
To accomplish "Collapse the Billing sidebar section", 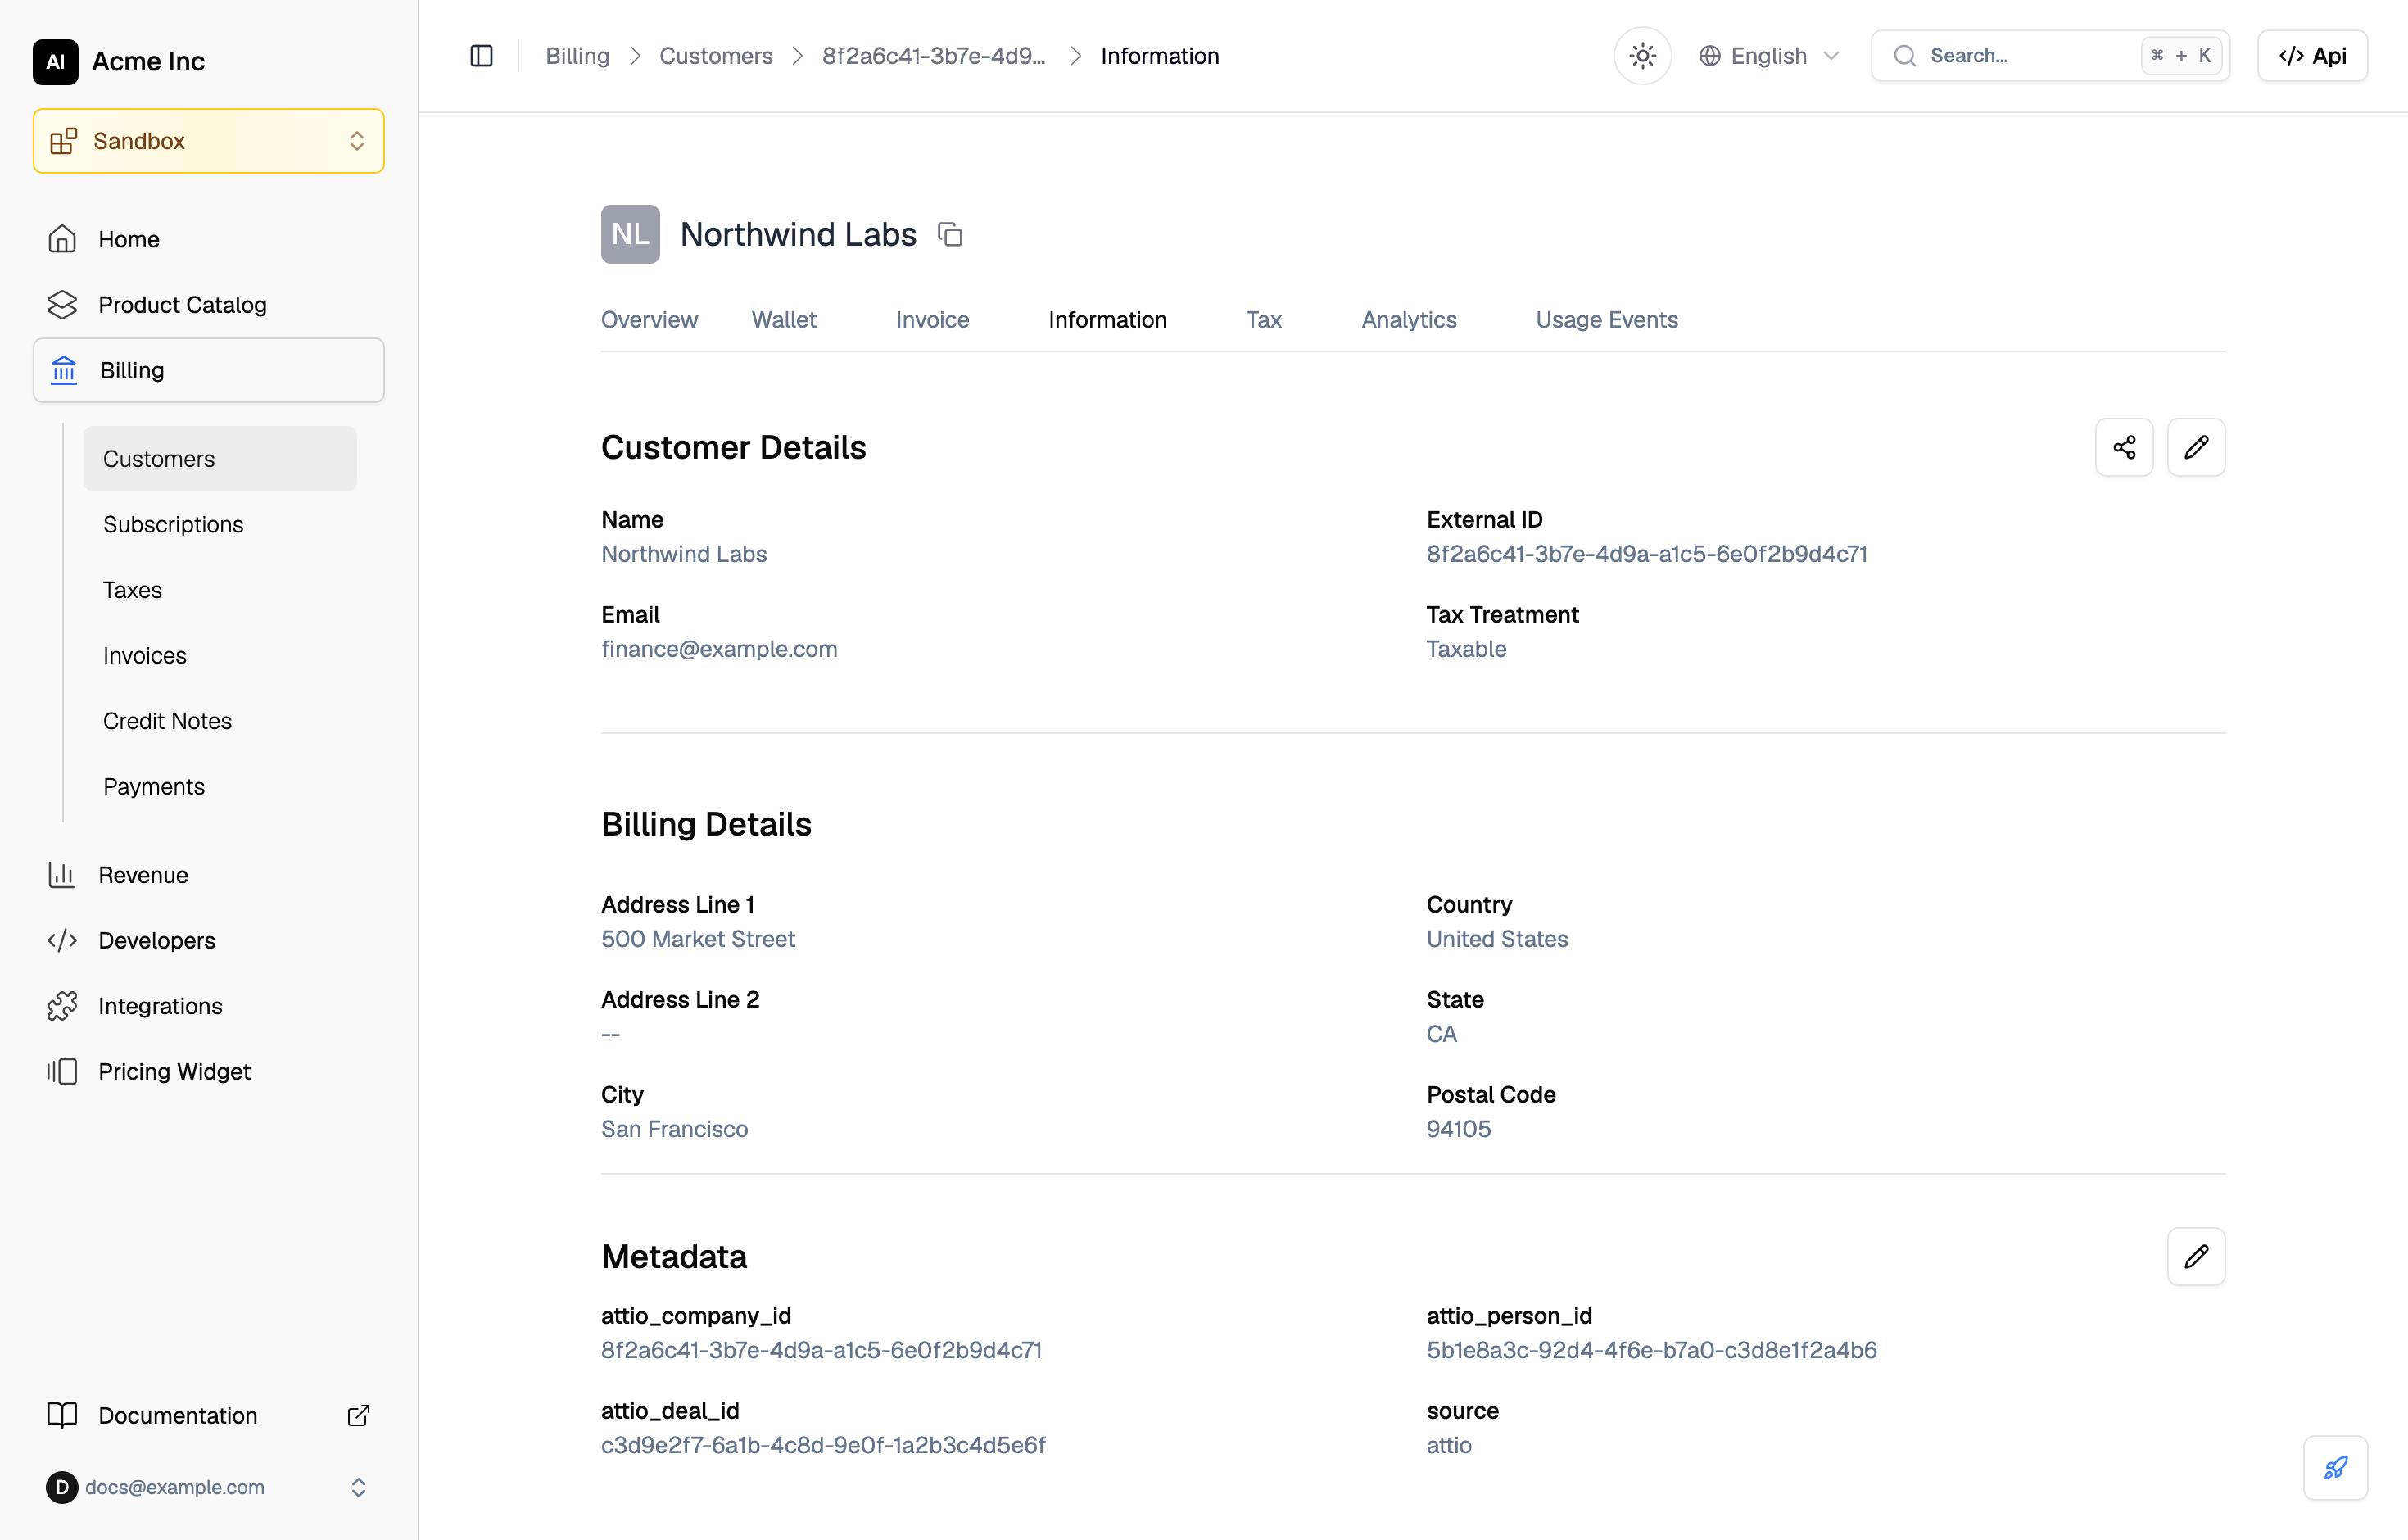I will pyautogui.click(x=208, y=370).
